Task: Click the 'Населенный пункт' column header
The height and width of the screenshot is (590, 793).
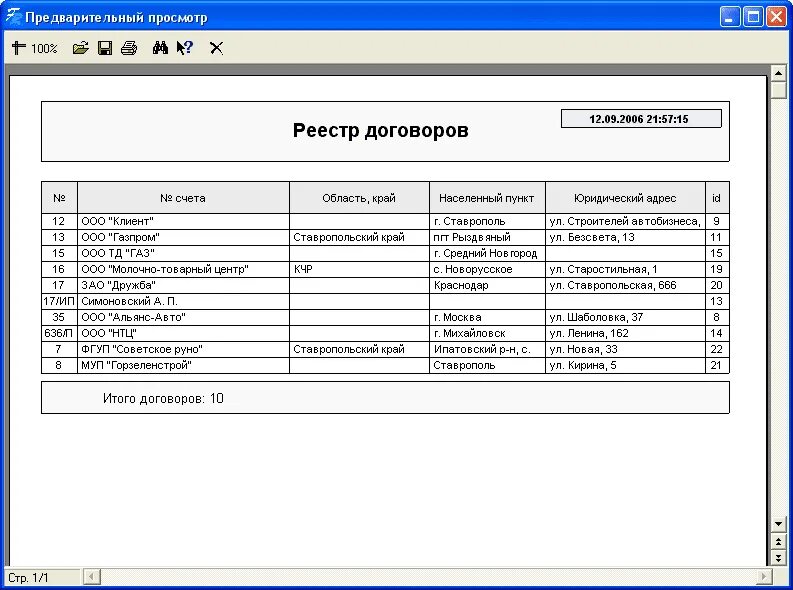Action: 487,198
